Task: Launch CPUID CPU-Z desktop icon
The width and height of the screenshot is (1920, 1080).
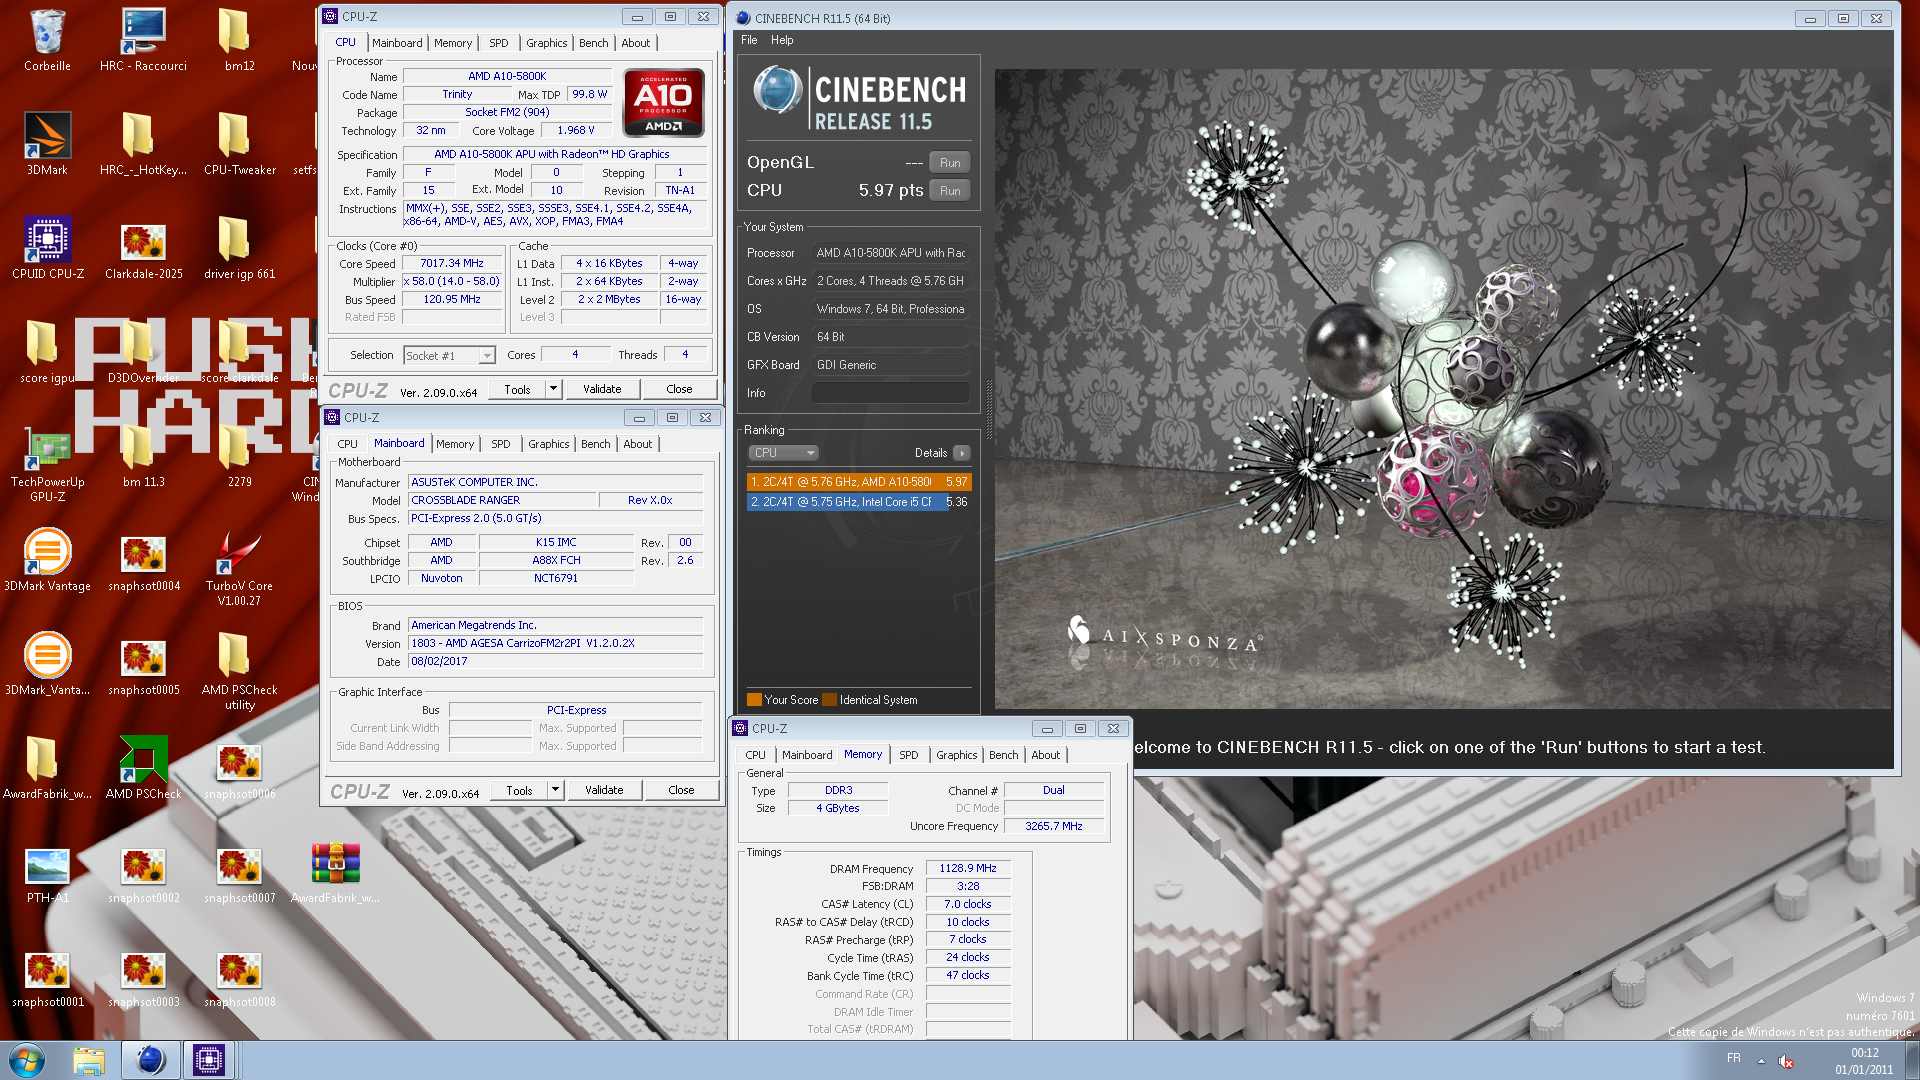Action: point(47,248)
